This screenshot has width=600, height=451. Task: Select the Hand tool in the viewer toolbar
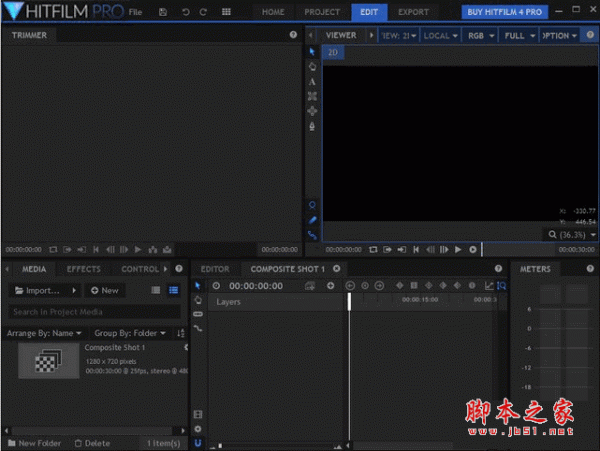point(312,66)
